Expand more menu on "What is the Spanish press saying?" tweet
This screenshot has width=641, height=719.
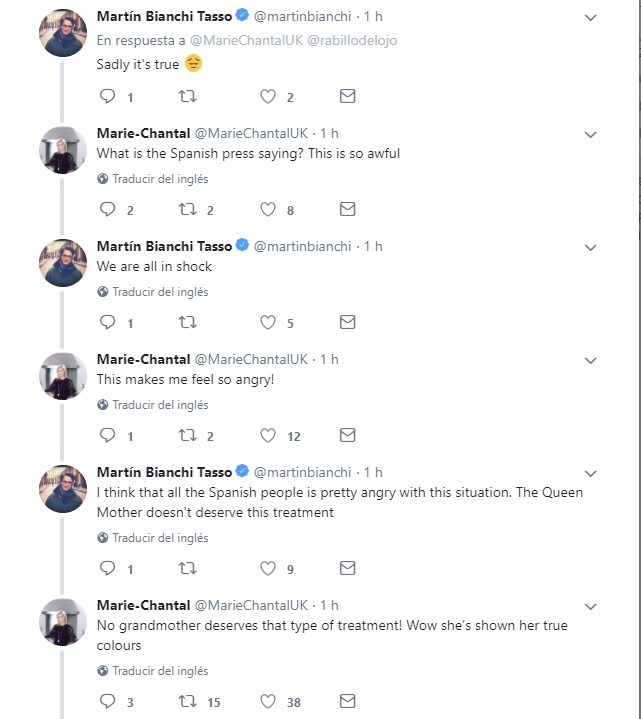click(590, 134)
